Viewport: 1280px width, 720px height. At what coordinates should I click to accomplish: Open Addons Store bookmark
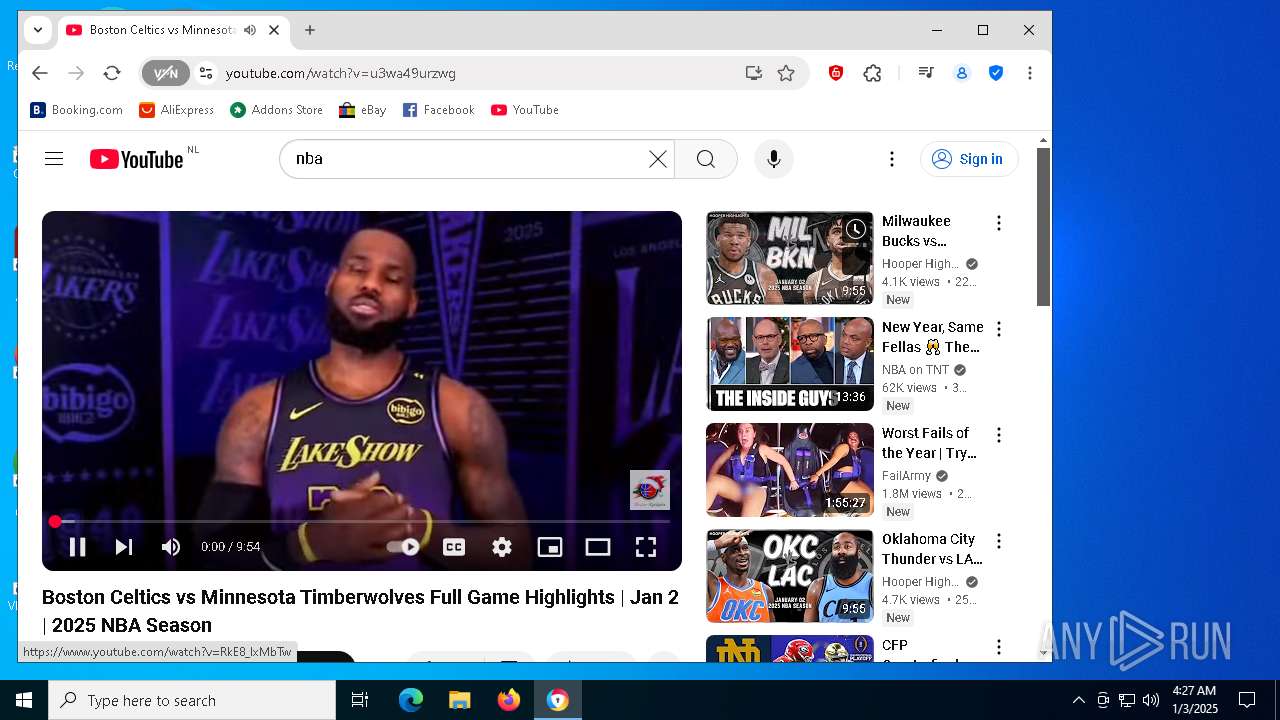pos(276,110)
